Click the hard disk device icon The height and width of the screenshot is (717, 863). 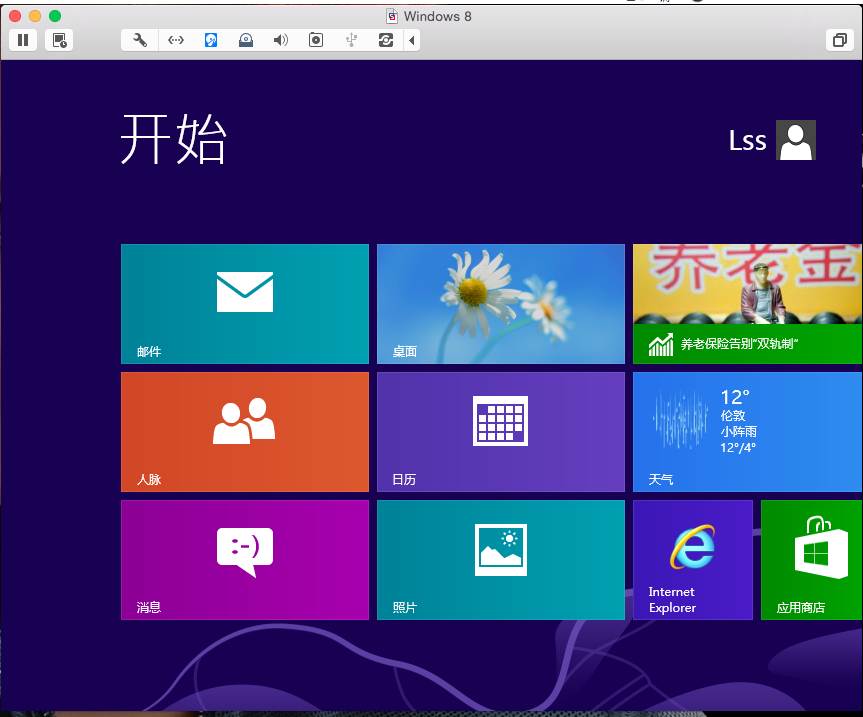[x=211, y=40]
